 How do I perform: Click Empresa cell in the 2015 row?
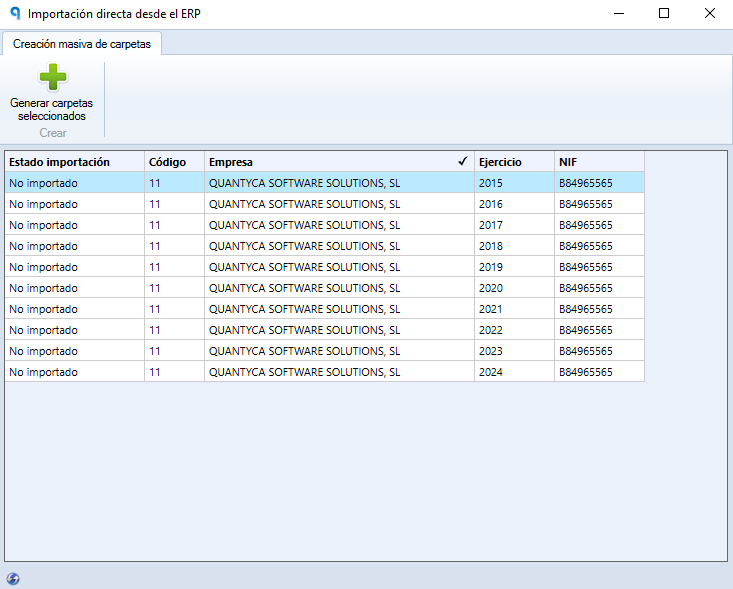pyautogui.click(x=339, y=183)
